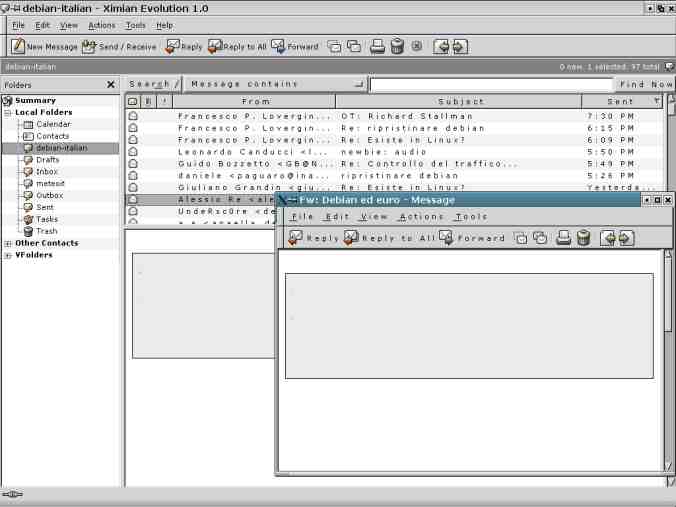Collapse the Local Folders tree node
This screenshot has height=507, width=676.
click(8, 113)
